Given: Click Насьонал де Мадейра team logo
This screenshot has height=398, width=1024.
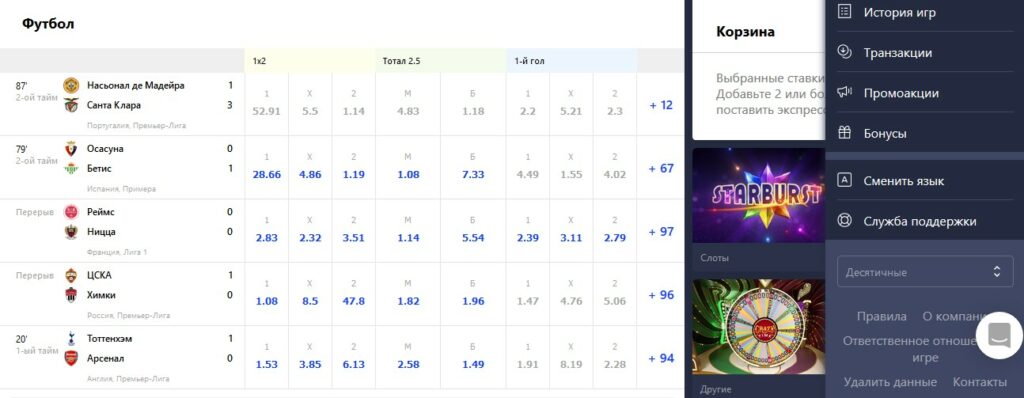Looking at the screenshot, I should (71, 85).
